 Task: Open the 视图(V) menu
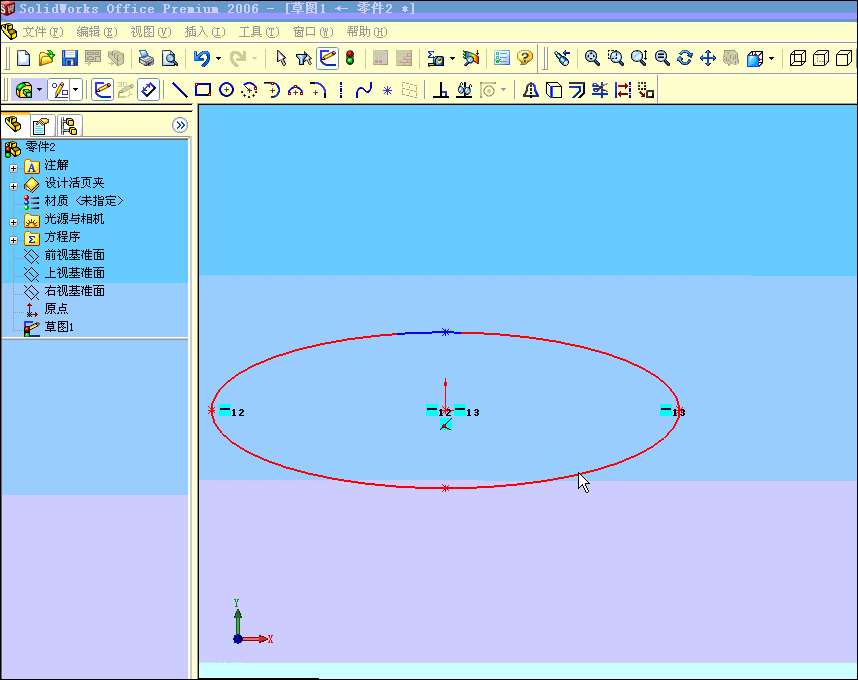point(150,32)
